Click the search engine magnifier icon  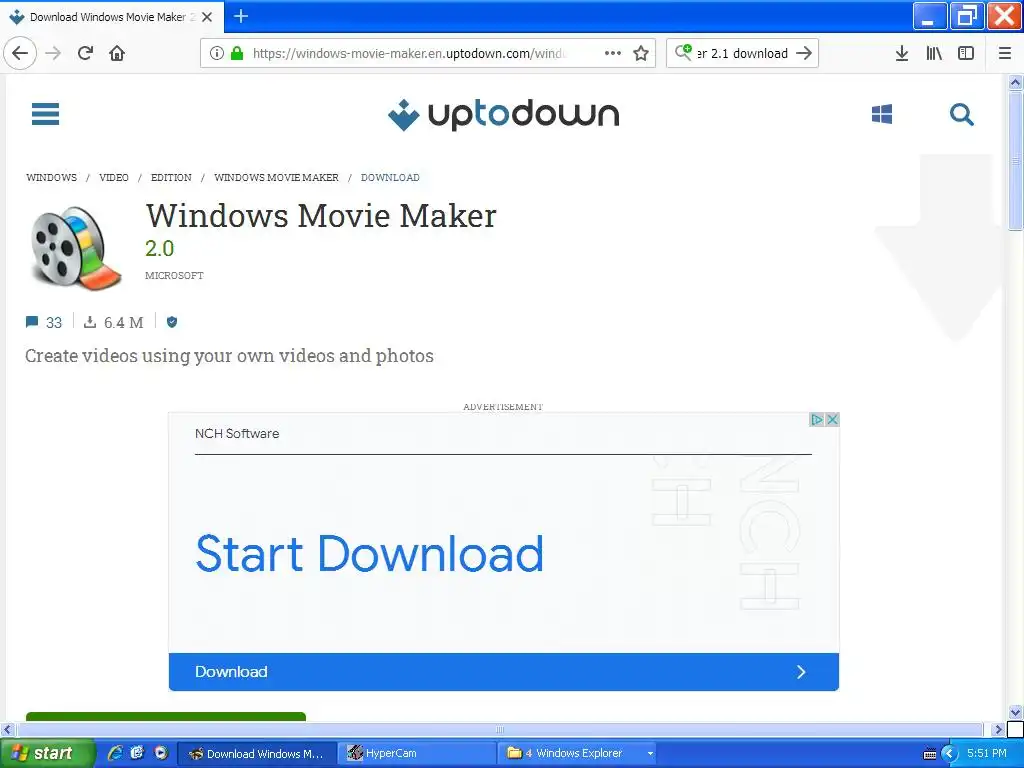click(683, 52)
